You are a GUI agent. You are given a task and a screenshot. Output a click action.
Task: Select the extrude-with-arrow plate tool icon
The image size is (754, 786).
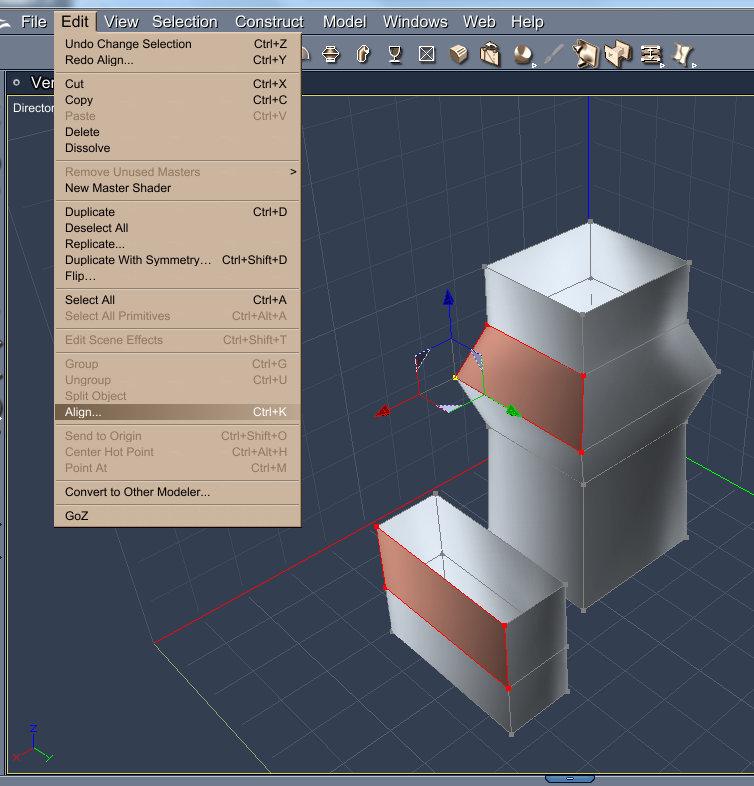pyautogui.click(x=586, y=54)
